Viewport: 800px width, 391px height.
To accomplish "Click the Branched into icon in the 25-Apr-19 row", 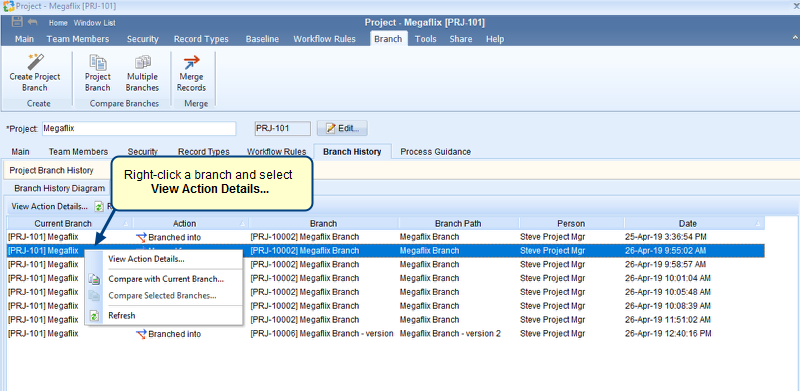I will pos(141,237).
